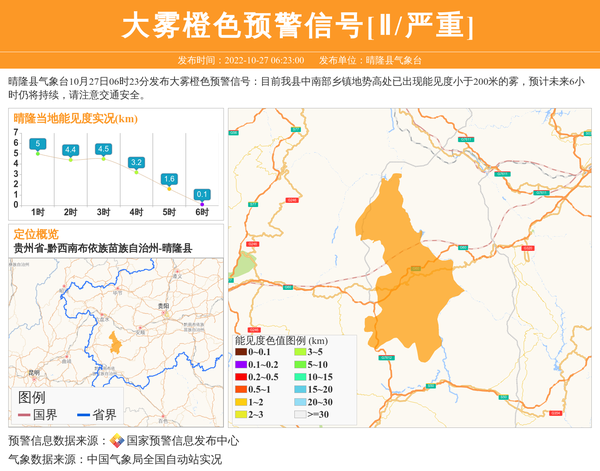Choose the 1~2 yellow-orange legend swatch
Viewport: 600px width, 471px height.
tap(241, 402)
